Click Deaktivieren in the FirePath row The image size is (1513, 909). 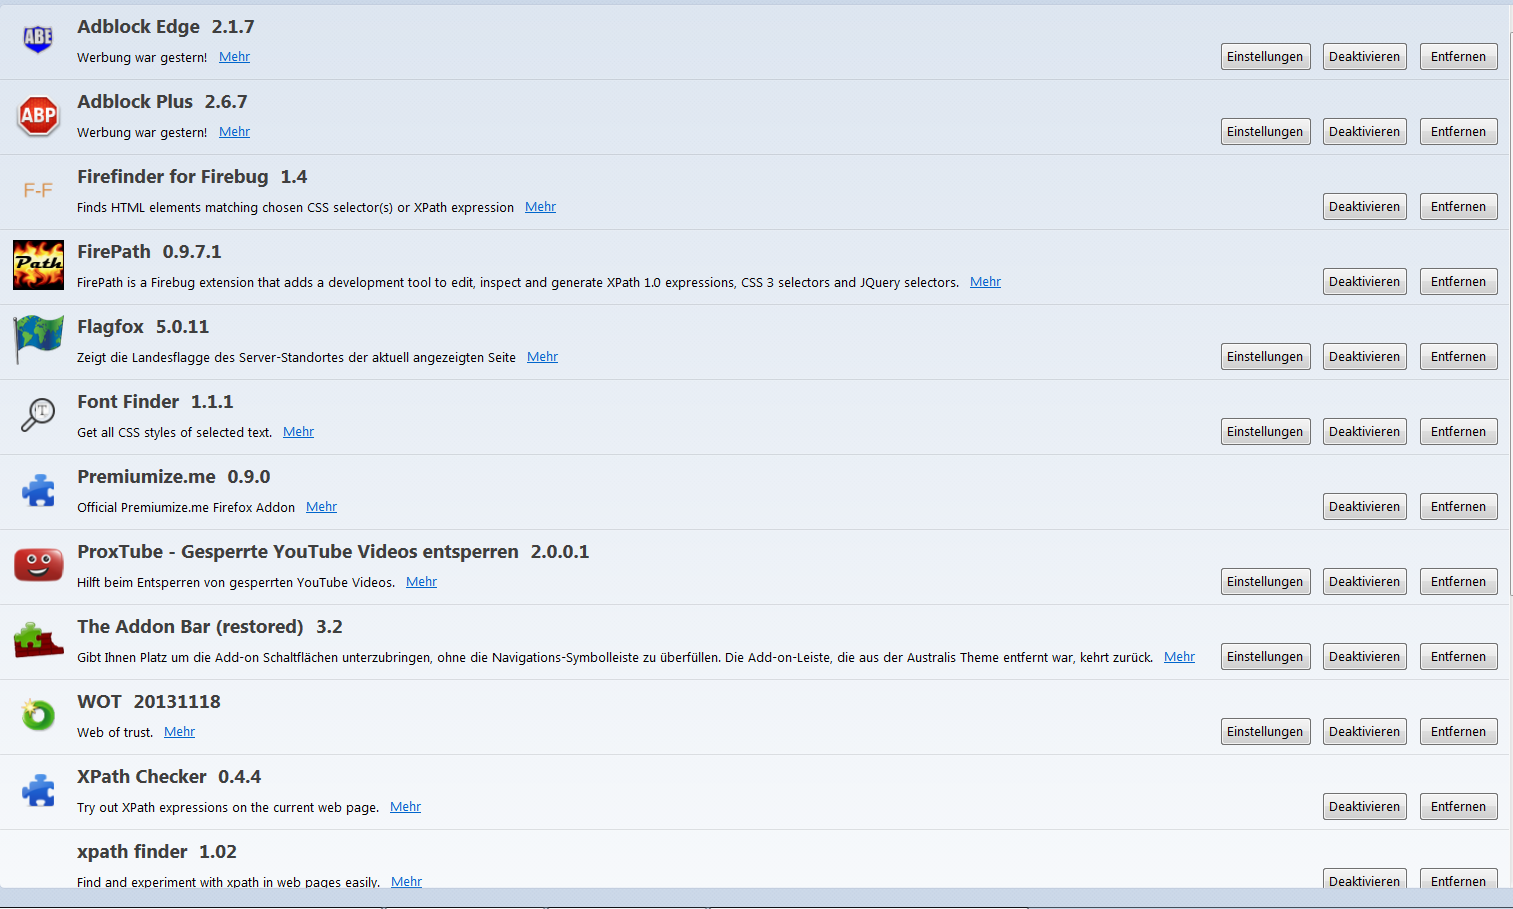click(x=1364, y=282)
